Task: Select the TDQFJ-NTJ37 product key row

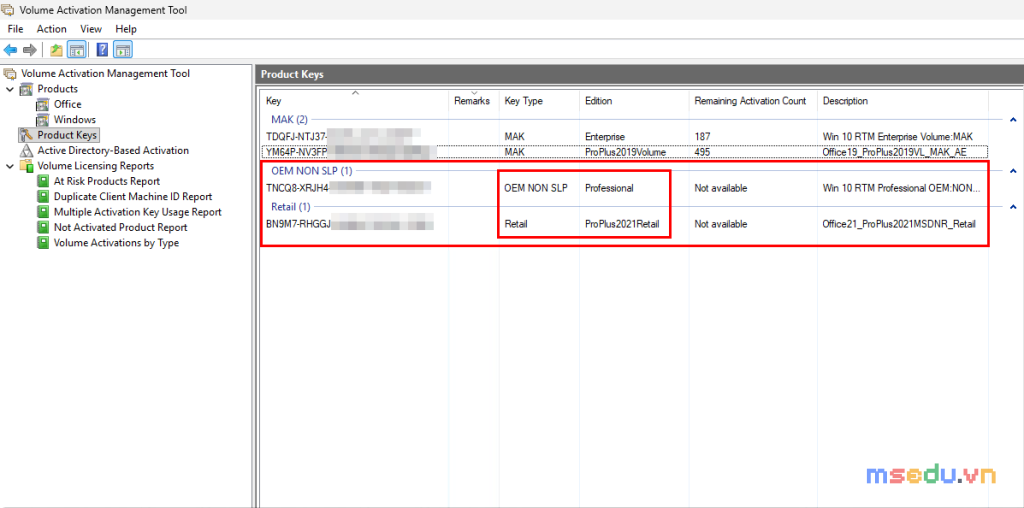Action: pos(624,136)
